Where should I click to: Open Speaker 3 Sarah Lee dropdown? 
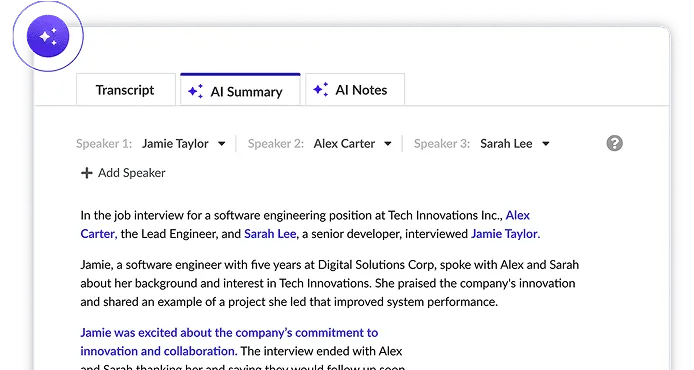coord(515,144)
